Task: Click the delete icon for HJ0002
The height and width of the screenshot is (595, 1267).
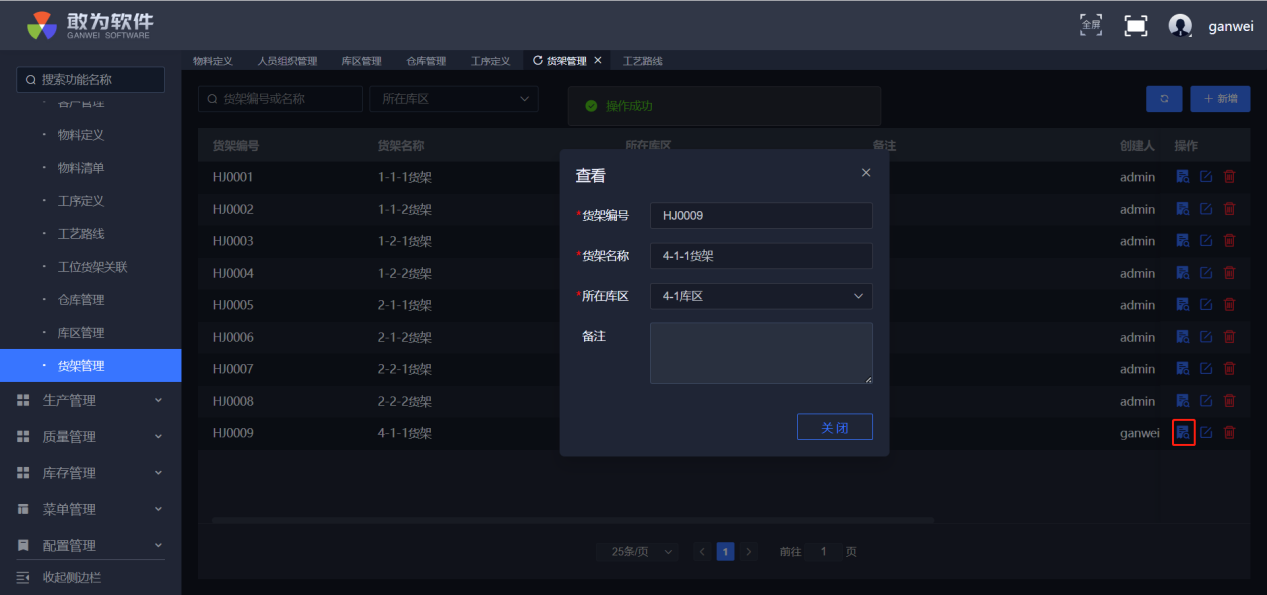Action: pos(1229,209)
